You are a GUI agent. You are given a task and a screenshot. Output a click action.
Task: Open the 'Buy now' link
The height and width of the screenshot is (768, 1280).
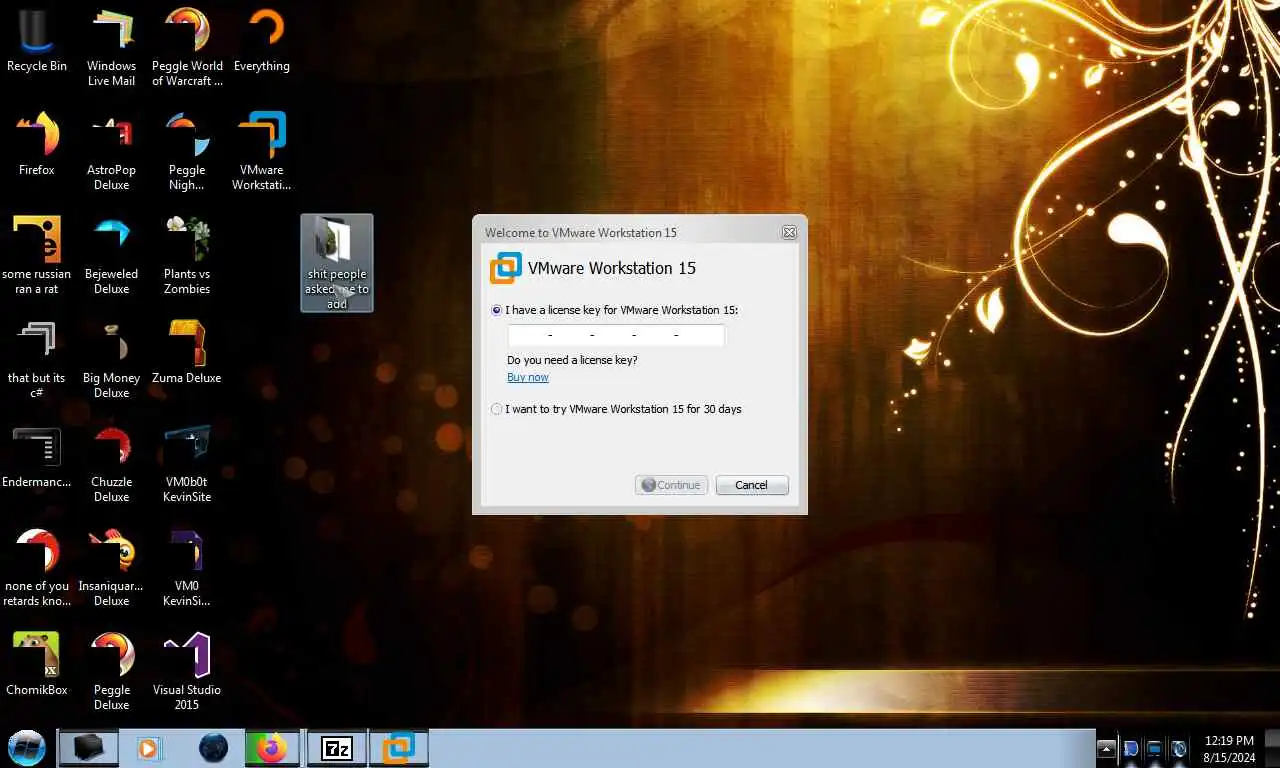click(528, 377)
